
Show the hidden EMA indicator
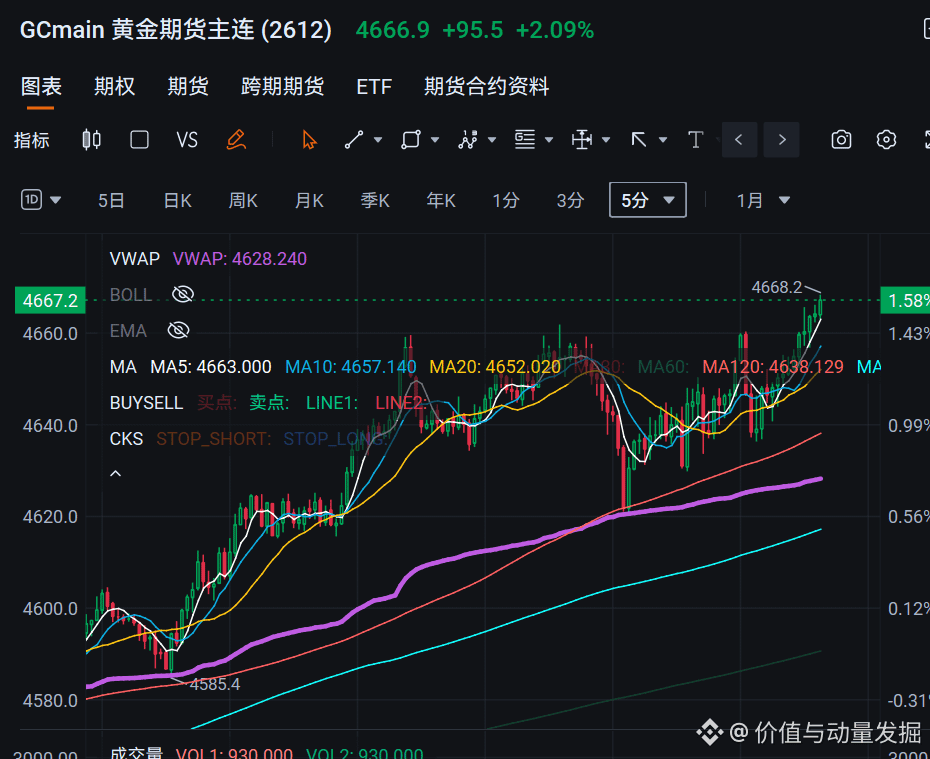pyautogui.click(x=179, y=330)
